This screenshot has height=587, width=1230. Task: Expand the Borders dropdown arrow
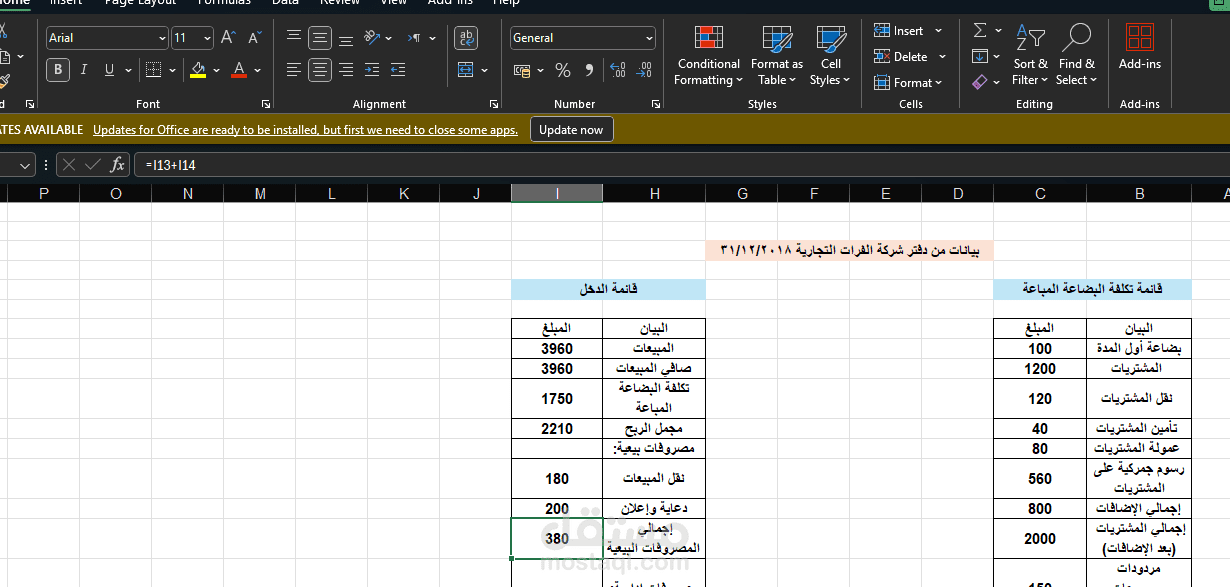[x=172, y=70]
